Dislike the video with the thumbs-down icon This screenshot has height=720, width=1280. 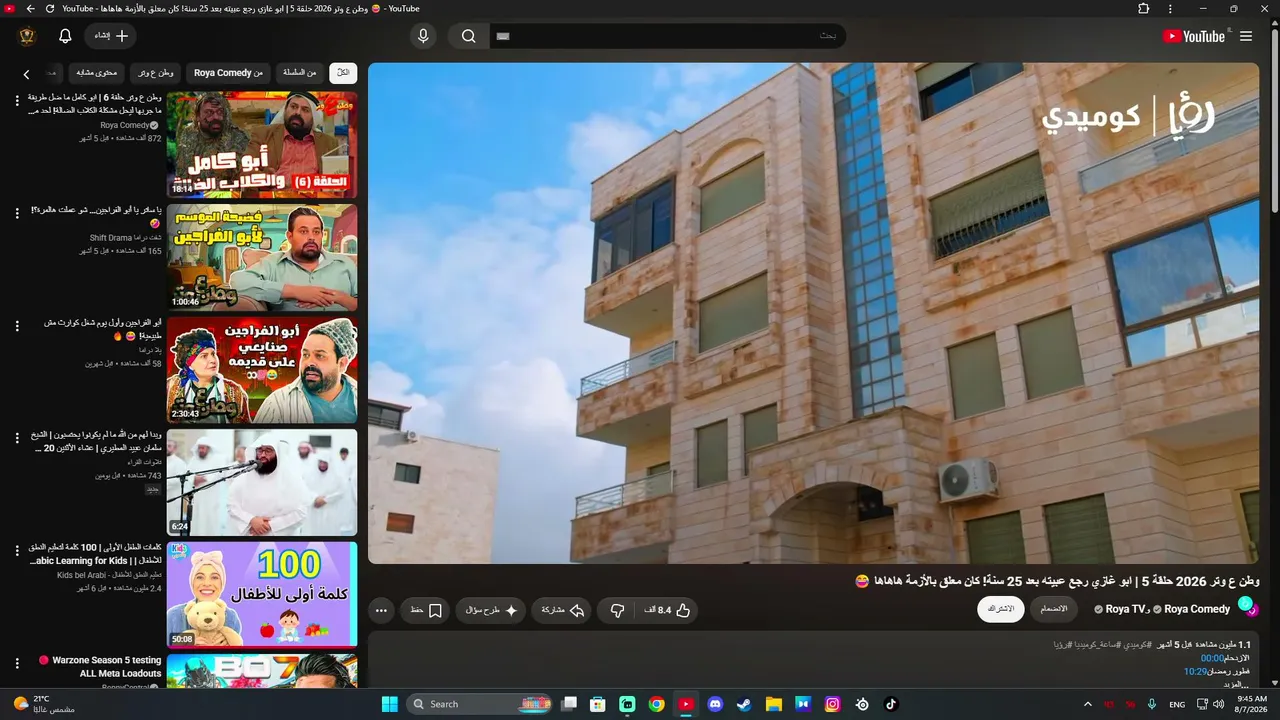click(617, 610)
